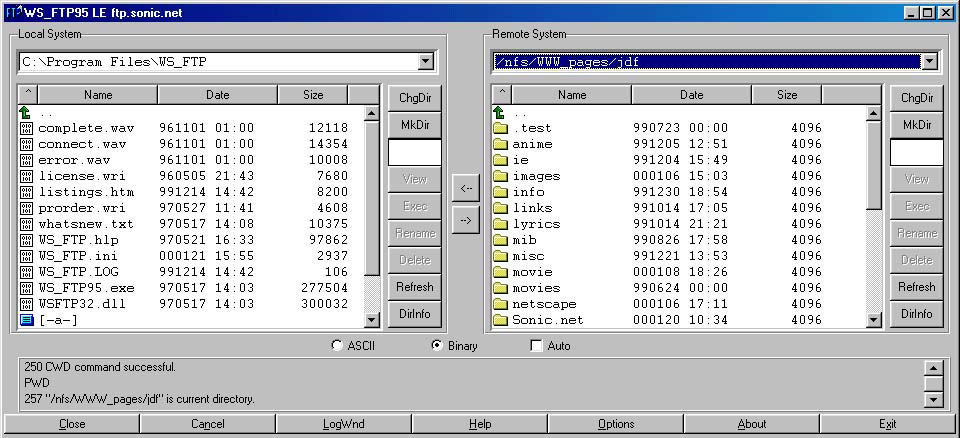Image resolution: width=960 pixels, height=438 pixels.
Task: Sort remote files by Size column
Action: [x=787, y=95]
